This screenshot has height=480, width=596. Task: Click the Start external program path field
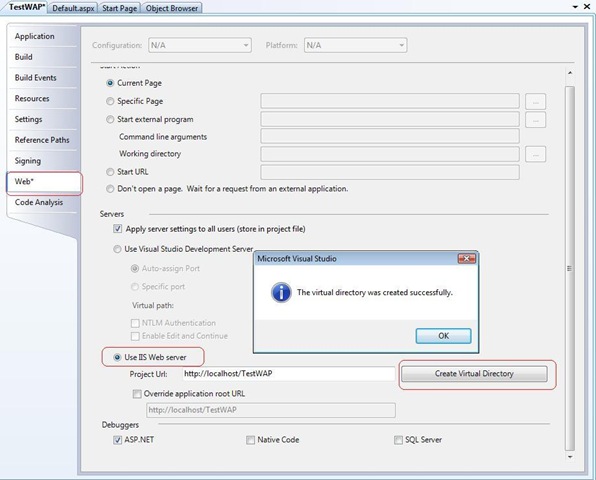[x=390, y=119]
